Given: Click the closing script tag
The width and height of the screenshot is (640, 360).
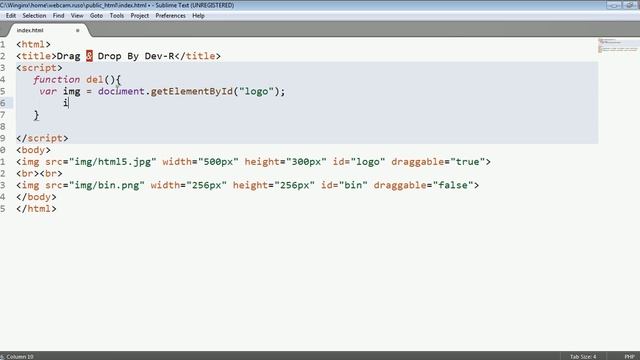Looking at the screenshot, I should tap(42, 138).
